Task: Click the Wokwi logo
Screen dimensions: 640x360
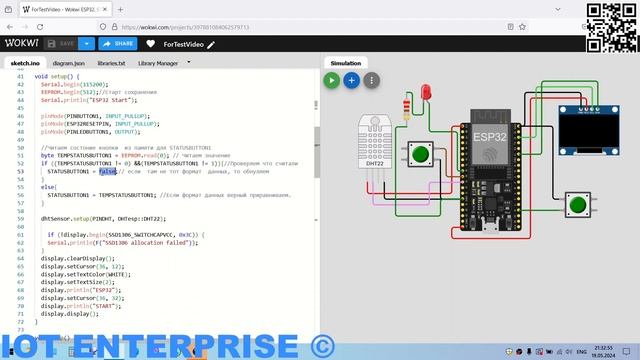Action: pos(21,43)
